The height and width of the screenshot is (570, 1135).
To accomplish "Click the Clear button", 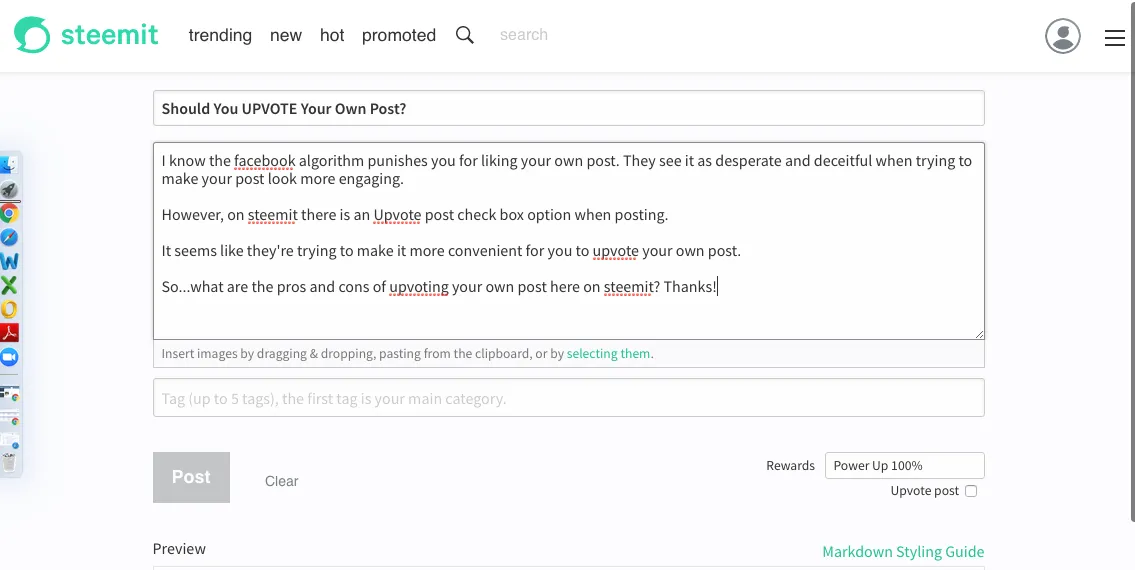I will tap(282, 481).
